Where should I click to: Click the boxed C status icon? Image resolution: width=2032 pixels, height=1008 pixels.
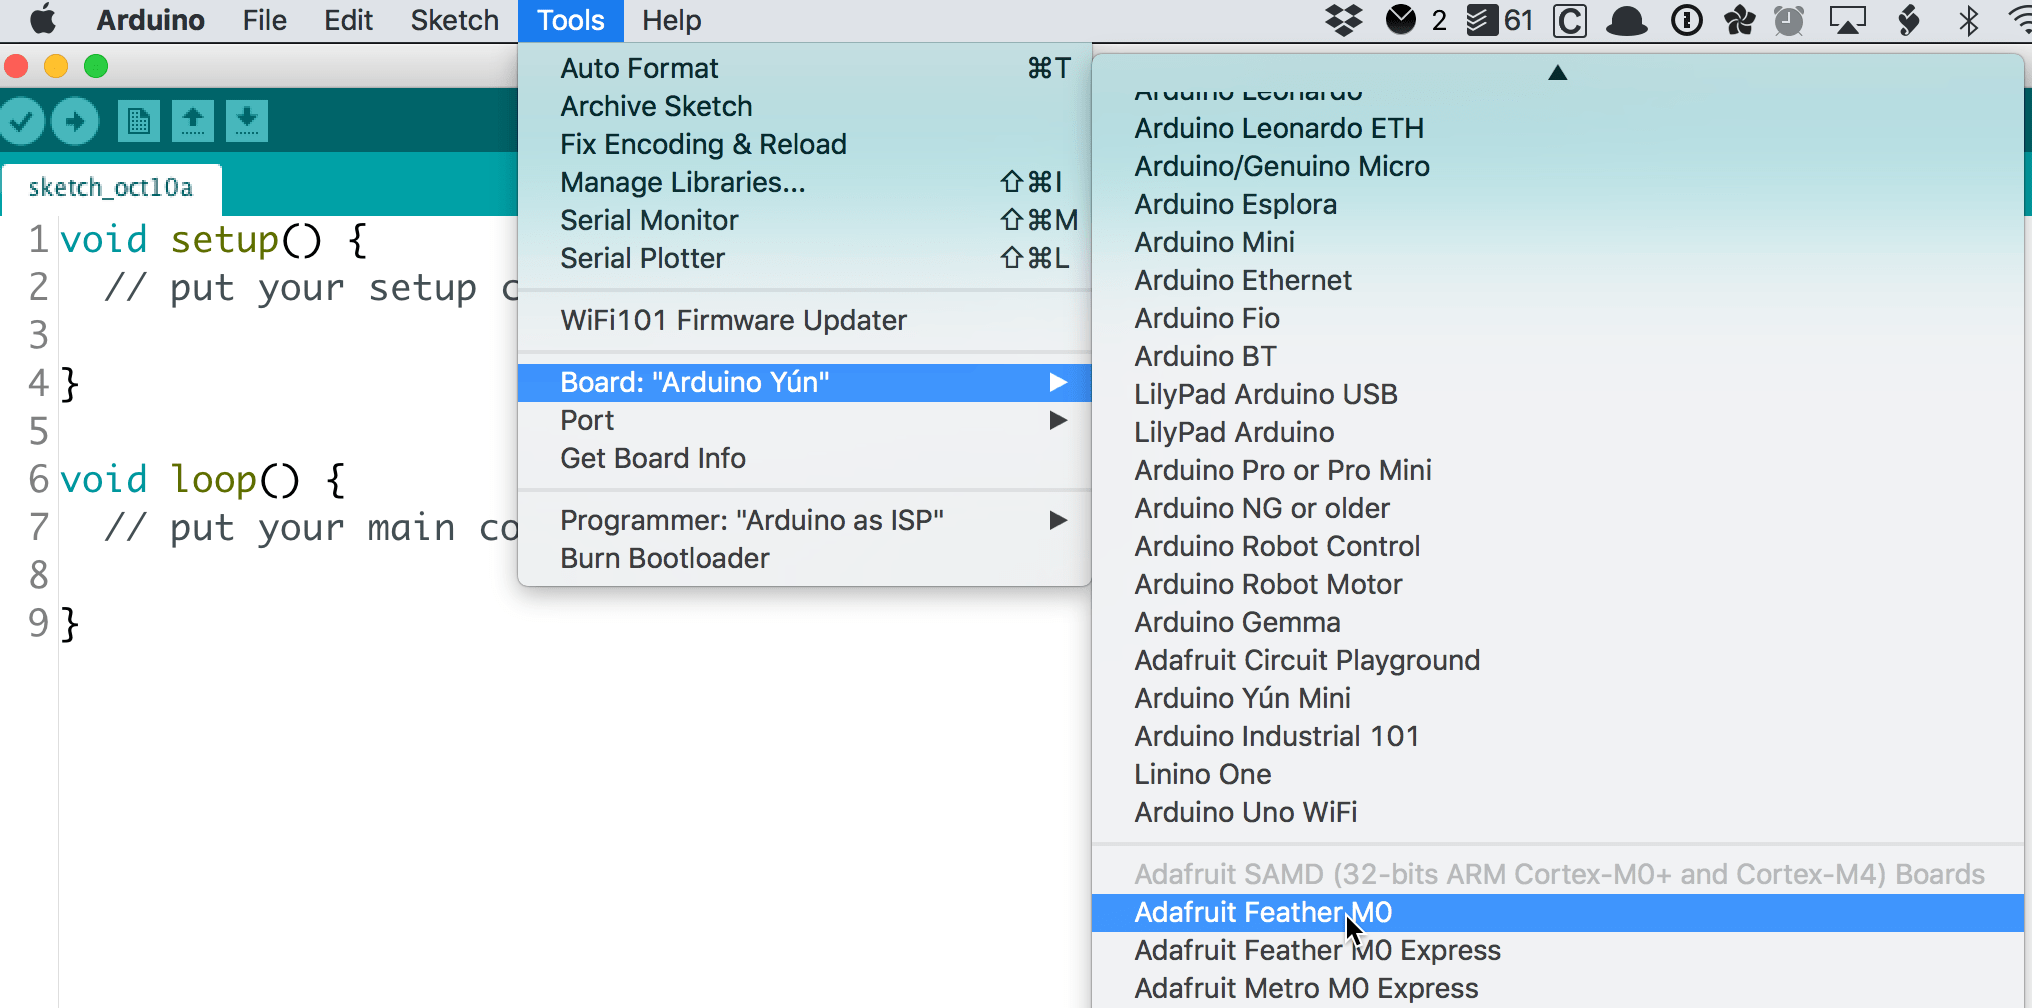pyautogui.click(x=1570, y=20)
